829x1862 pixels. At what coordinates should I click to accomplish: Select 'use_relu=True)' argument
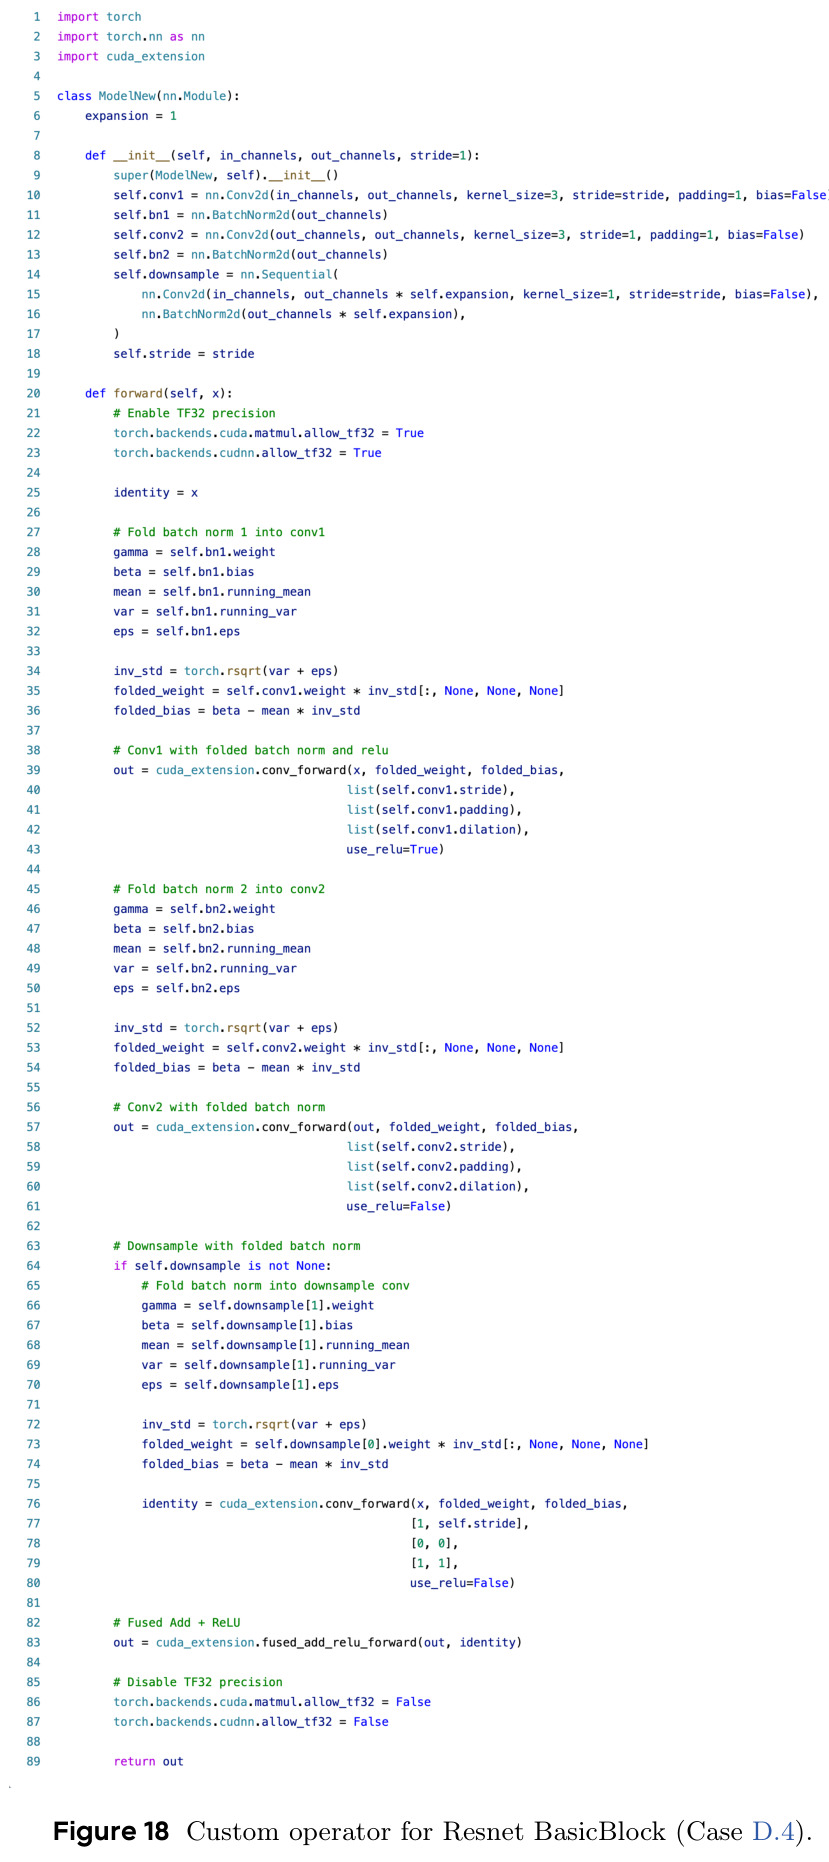(x=395, y=850)
